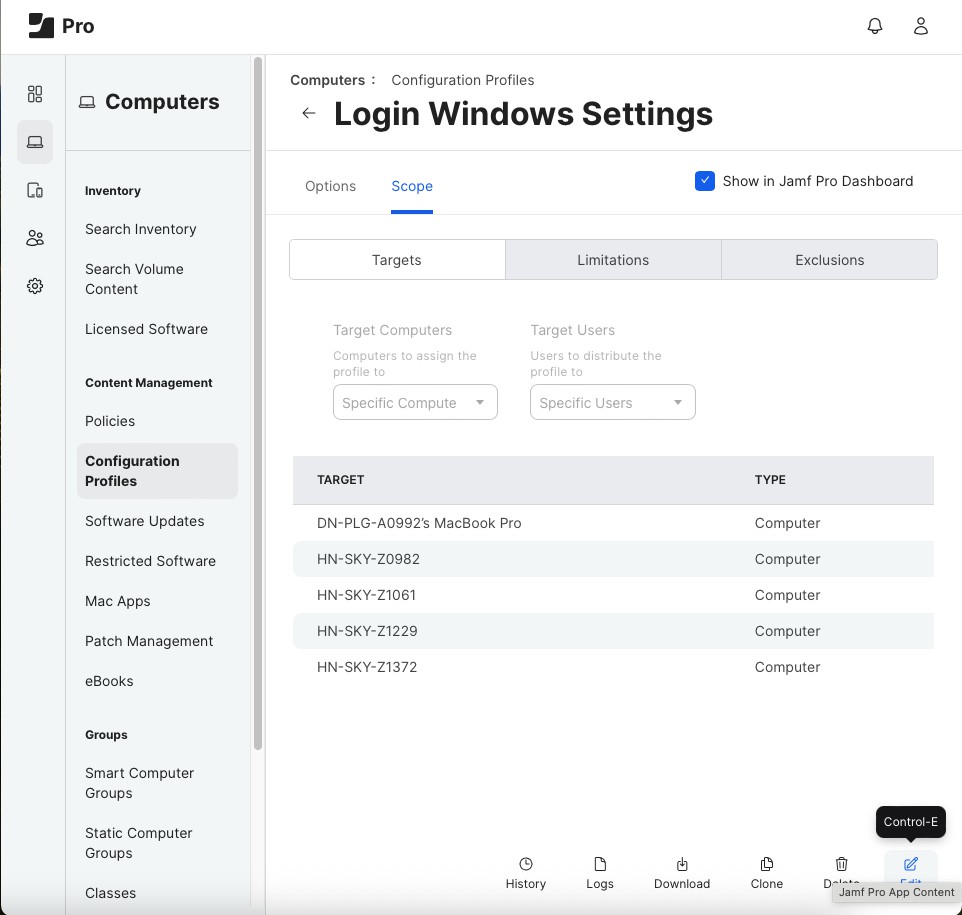Open Policies in the sidebar
This screenshot has width=962, height=915.
[x=110, y=421]
